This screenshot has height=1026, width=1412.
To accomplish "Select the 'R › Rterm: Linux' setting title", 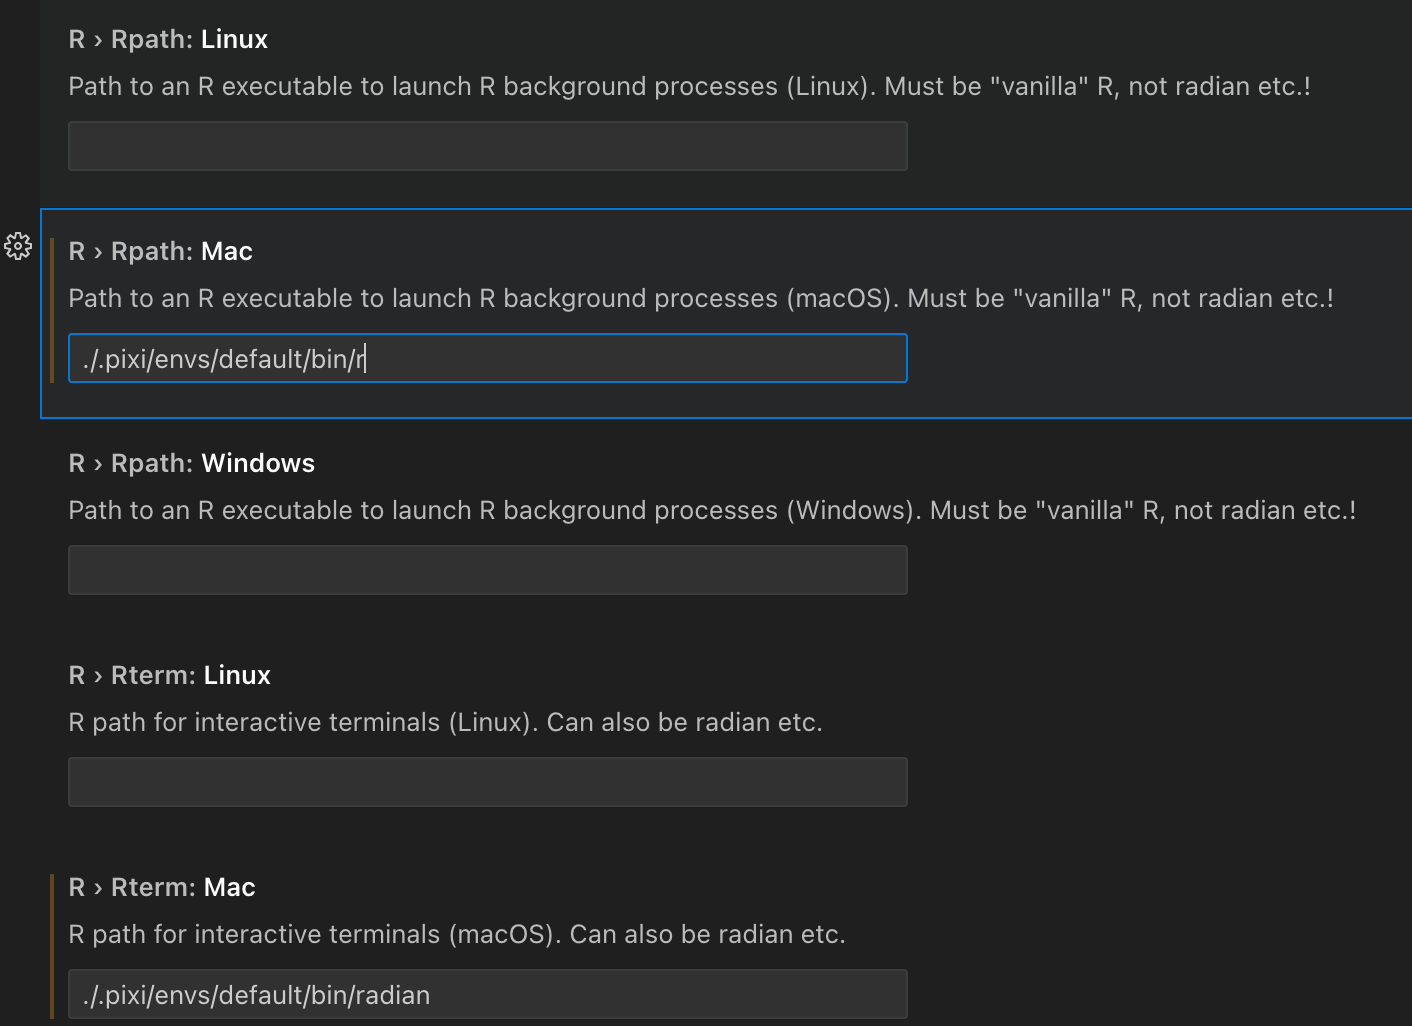I will pyautogui.click(x=169, y=675).
